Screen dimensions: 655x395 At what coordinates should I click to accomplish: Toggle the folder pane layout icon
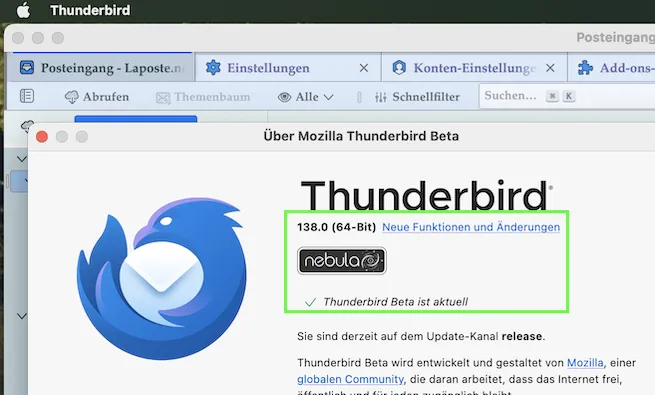point(27,96)
